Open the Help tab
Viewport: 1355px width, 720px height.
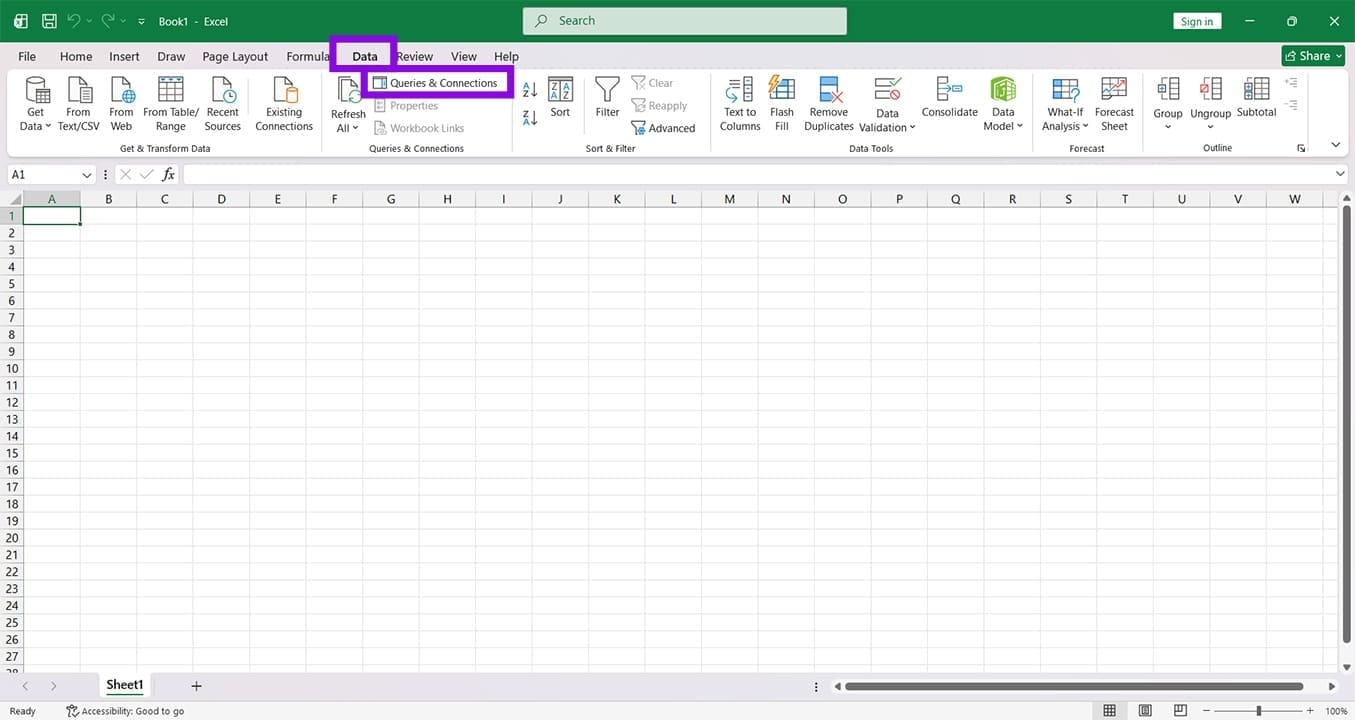[x=506, y=56]
